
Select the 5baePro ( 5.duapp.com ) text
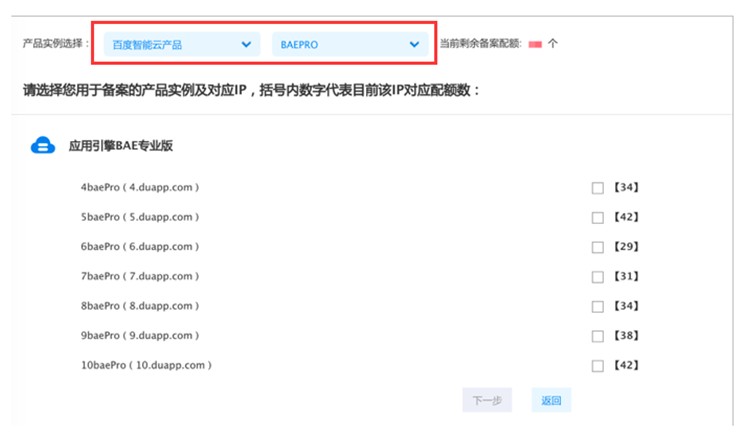click(140, 217)
